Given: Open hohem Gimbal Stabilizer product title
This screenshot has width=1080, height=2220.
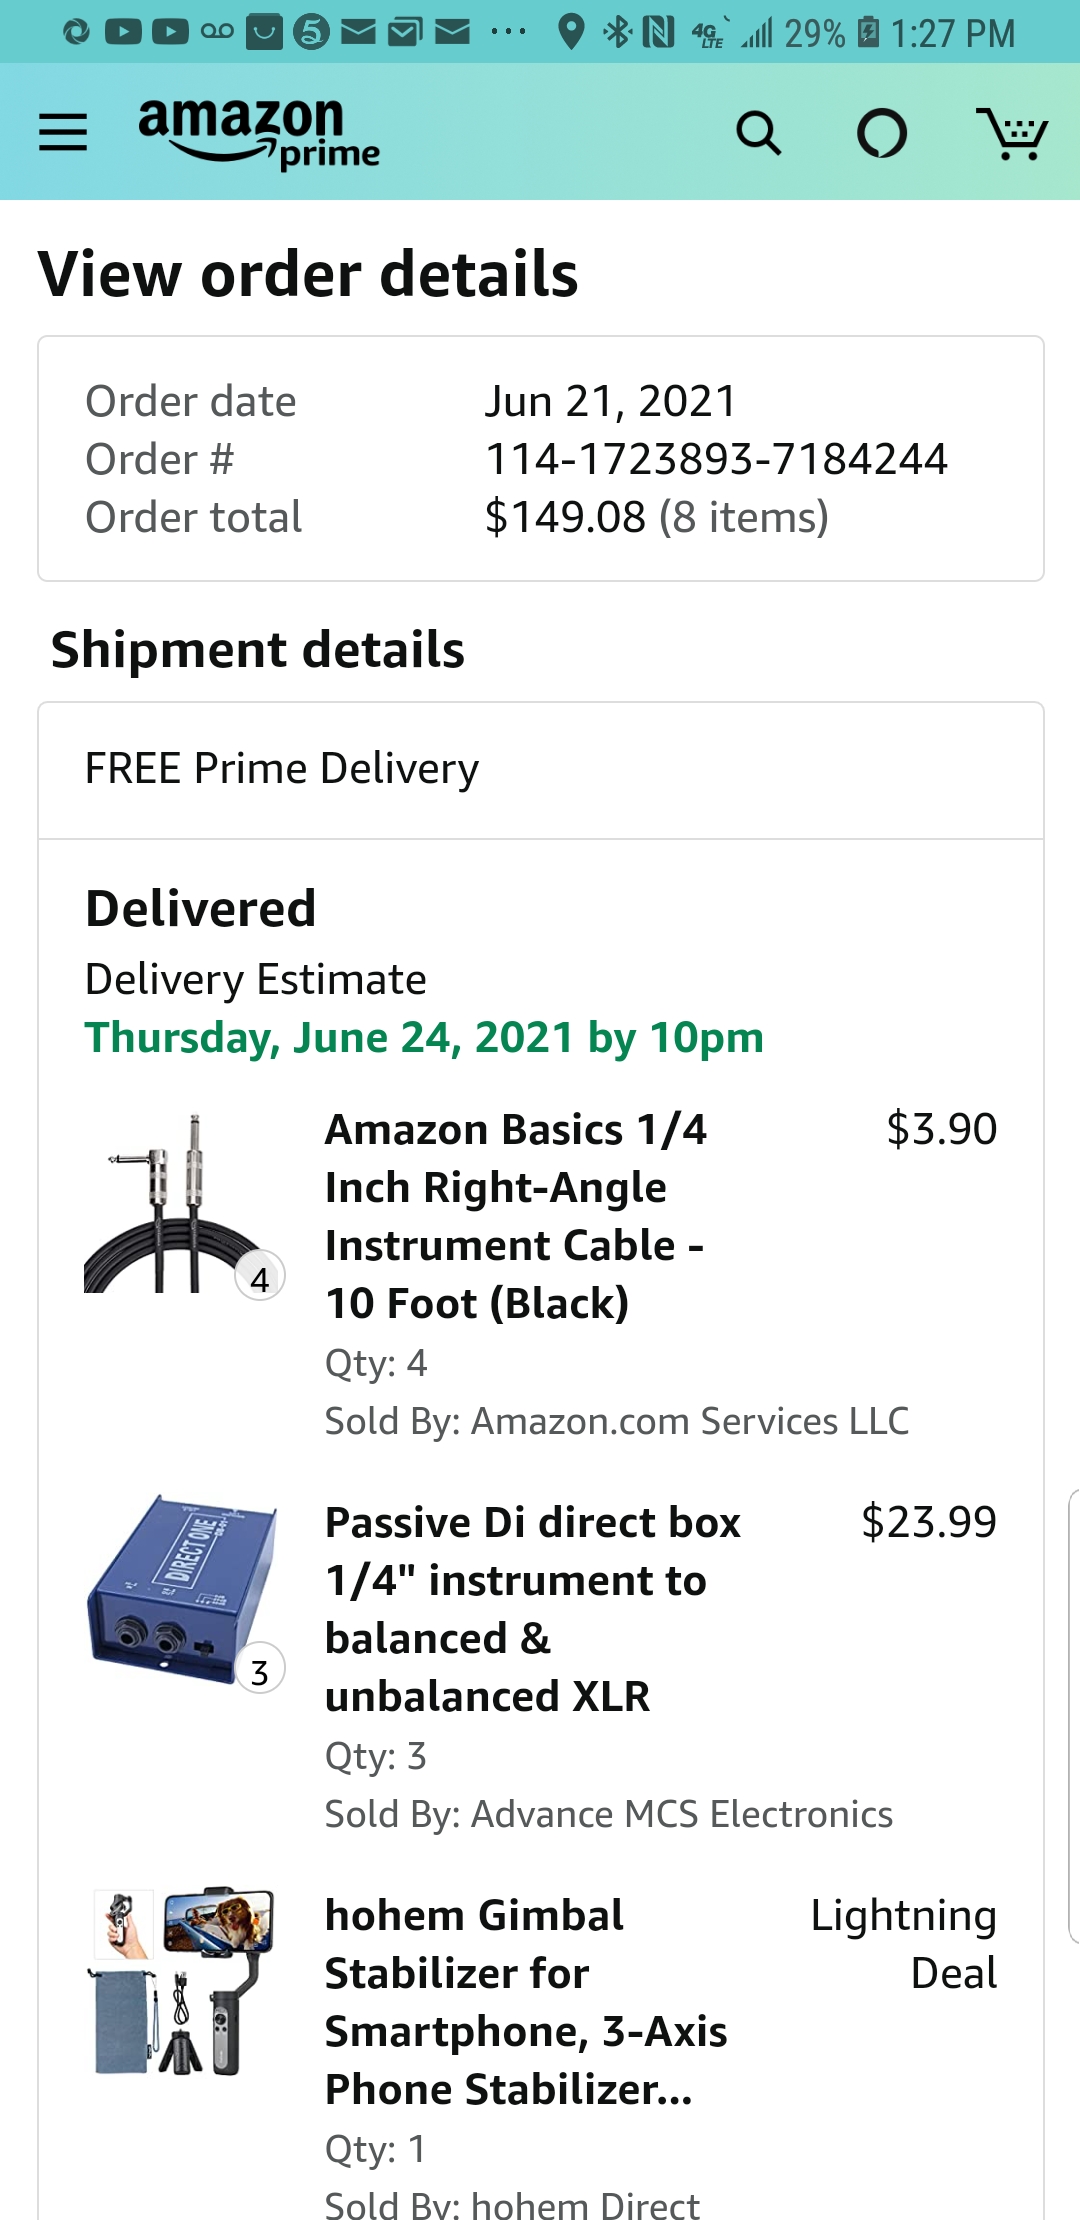Looking at the screenshot, I should (526, 2002).
